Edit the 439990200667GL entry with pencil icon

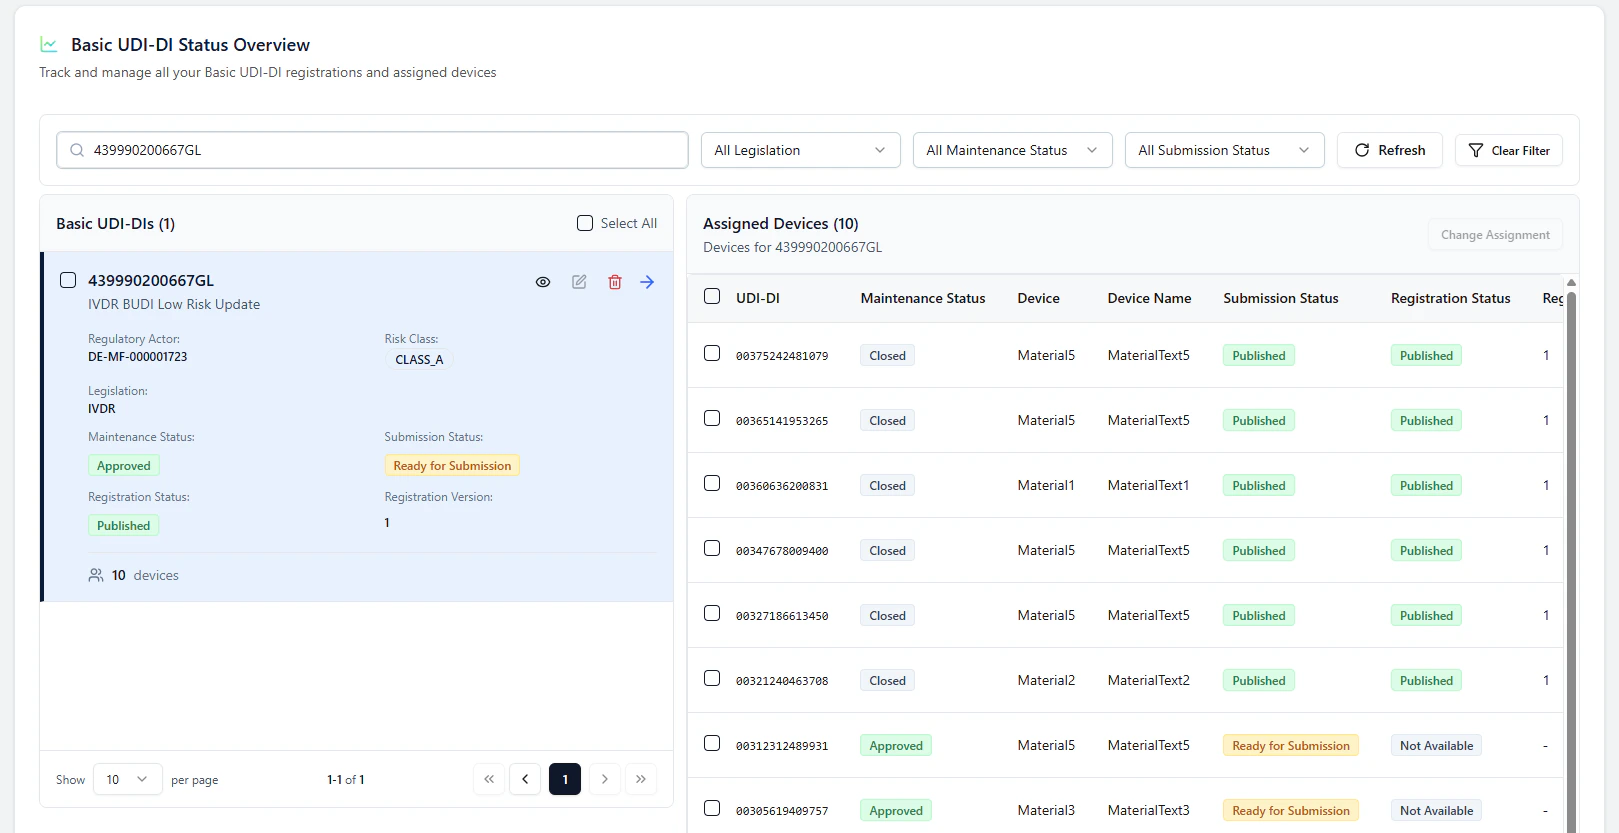(579, 282)
